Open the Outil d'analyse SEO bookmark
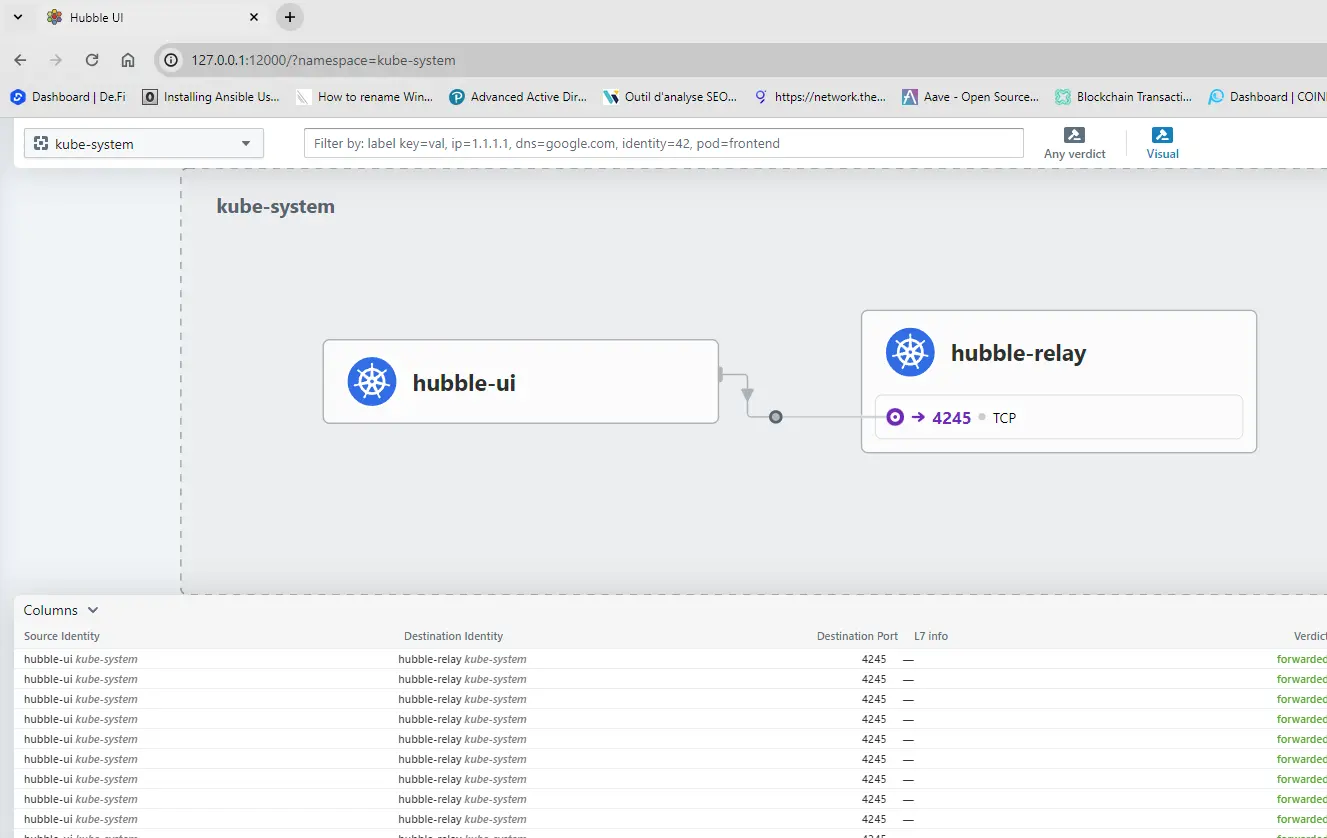The width and height of the screenshot is (1327, 838). [x=671, y=97]
